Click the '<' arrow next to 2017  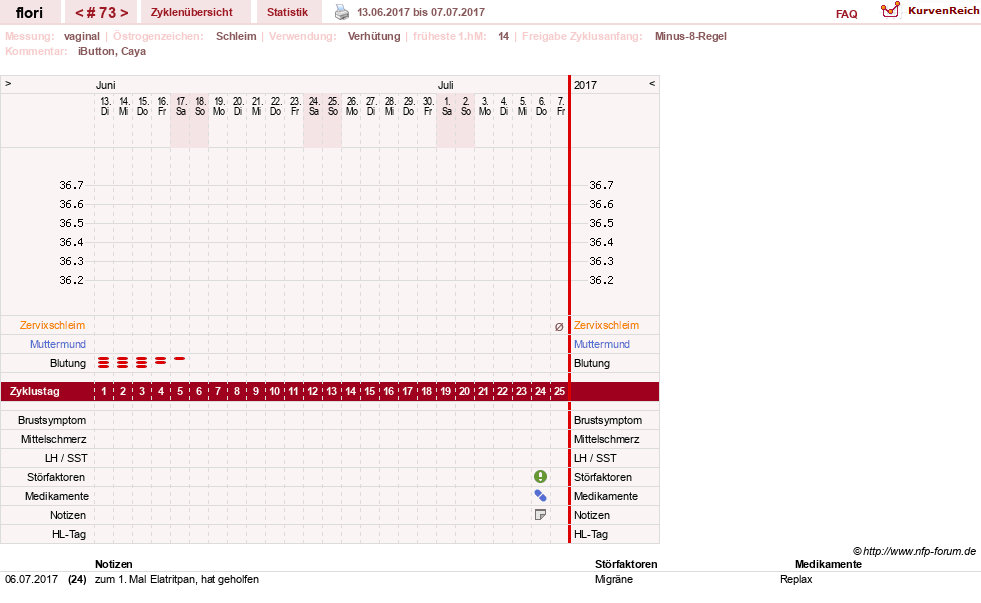coord(652,84)
